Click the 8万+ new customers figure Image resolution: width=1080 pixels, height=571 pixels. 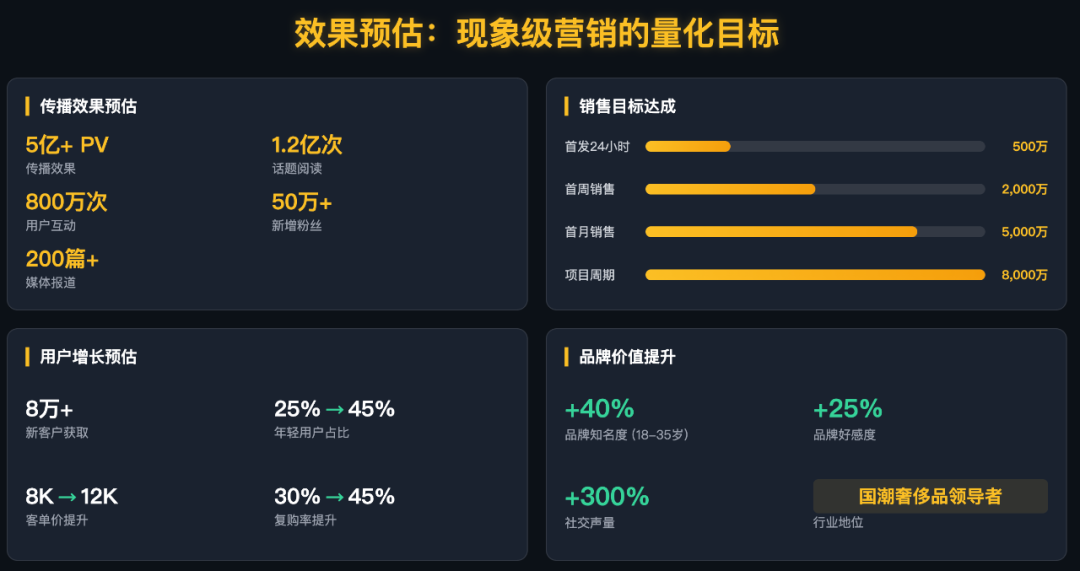tap(49, 409)
